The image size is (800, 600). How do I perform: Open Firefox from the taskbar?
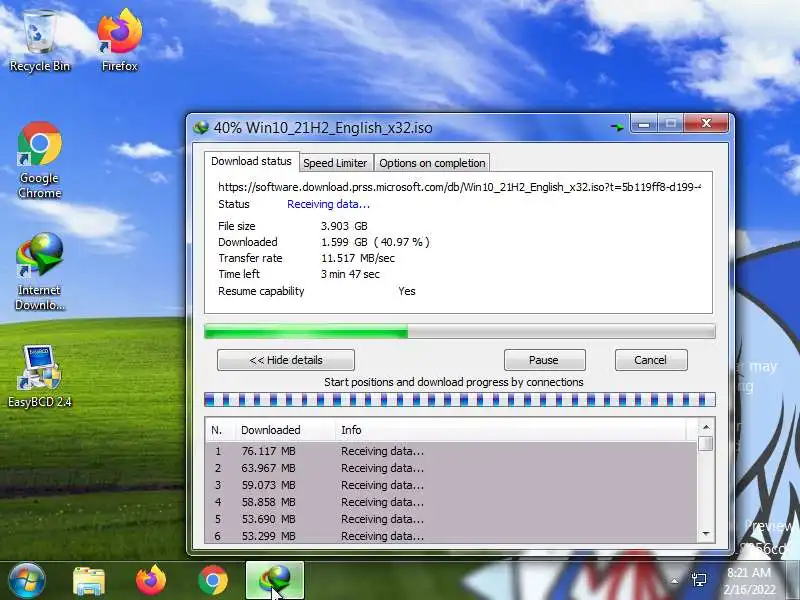(x=151, y=581)
